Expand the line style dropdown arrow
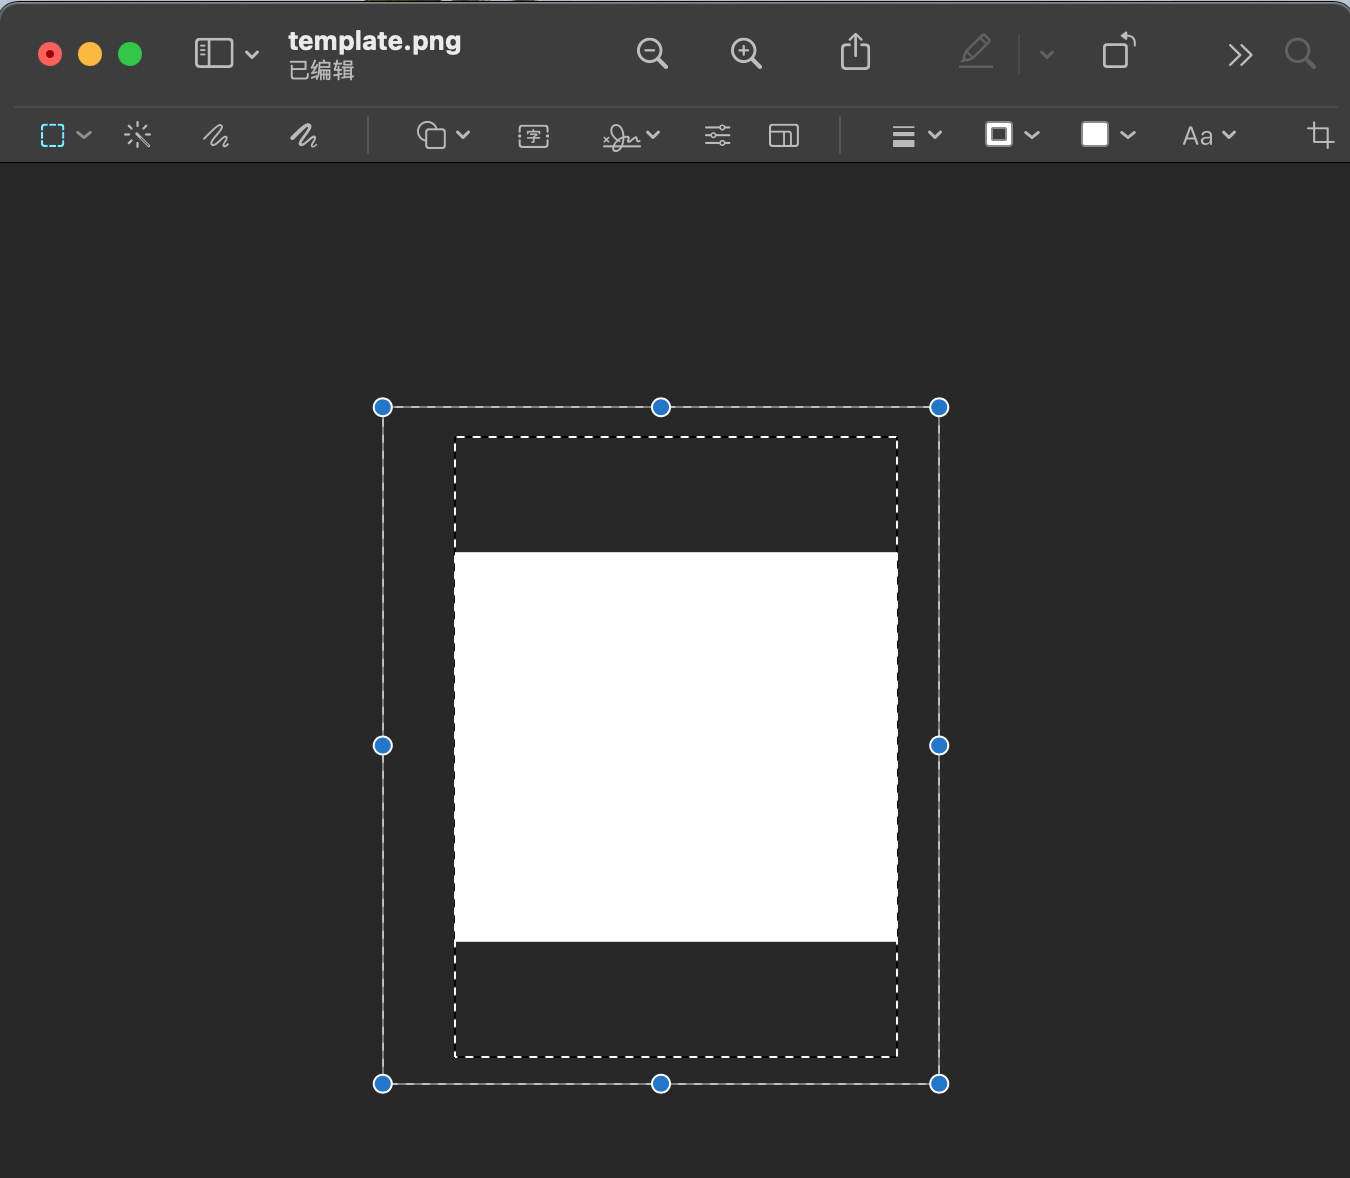1350x1178 pixels. pyautogui.click(x=935, y=134)
